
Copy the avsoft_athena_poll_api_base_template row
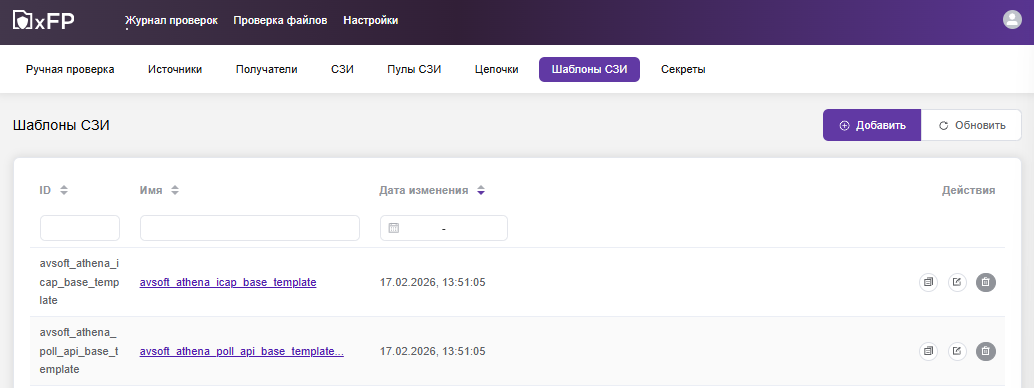pyautogui.click(x=928, y=351)
